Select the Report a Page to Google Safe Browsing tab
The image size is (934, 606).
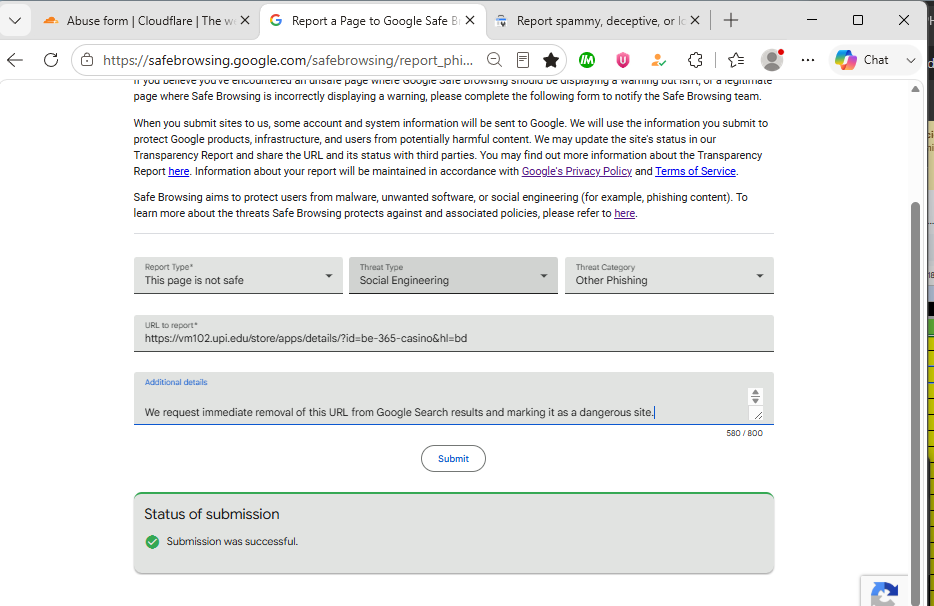tap(372, 21)
